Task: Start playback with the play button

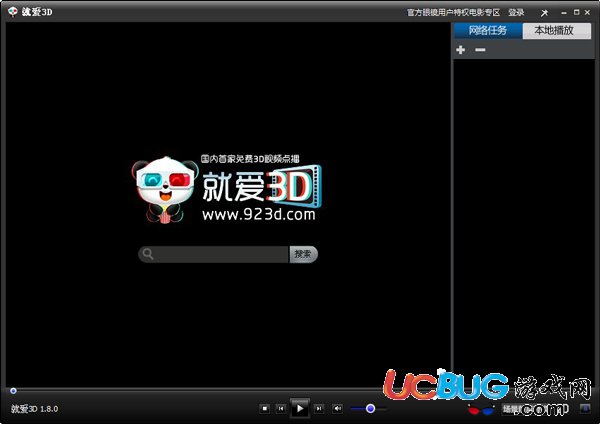Action: pyautogui.click(x=300, y=409)
